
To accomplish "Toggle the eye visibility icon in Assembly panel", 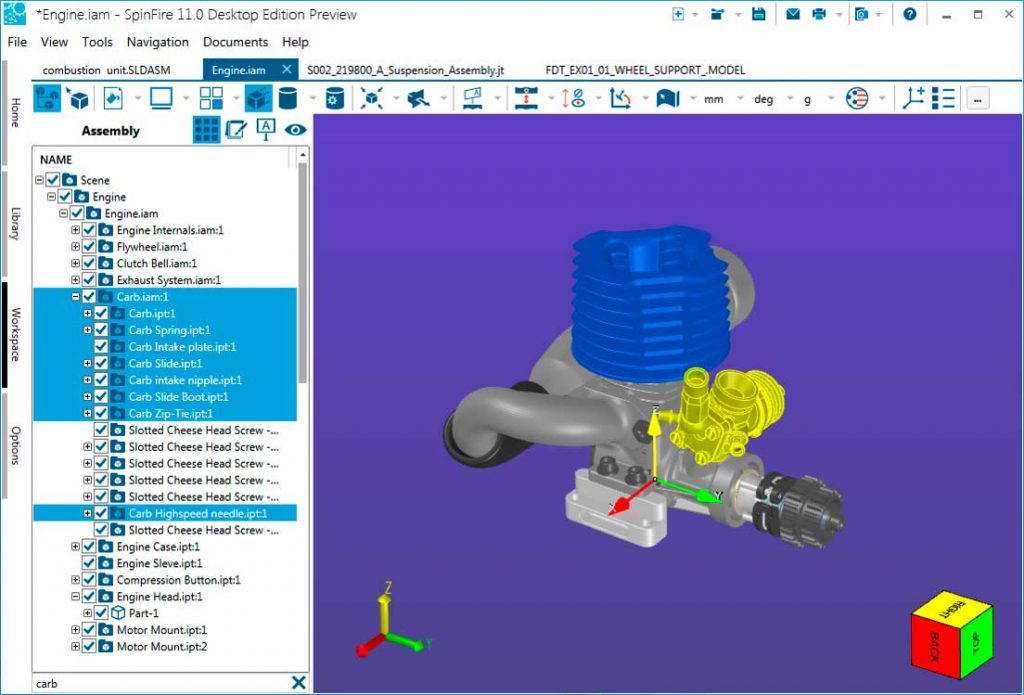I will tap(295, 129).
